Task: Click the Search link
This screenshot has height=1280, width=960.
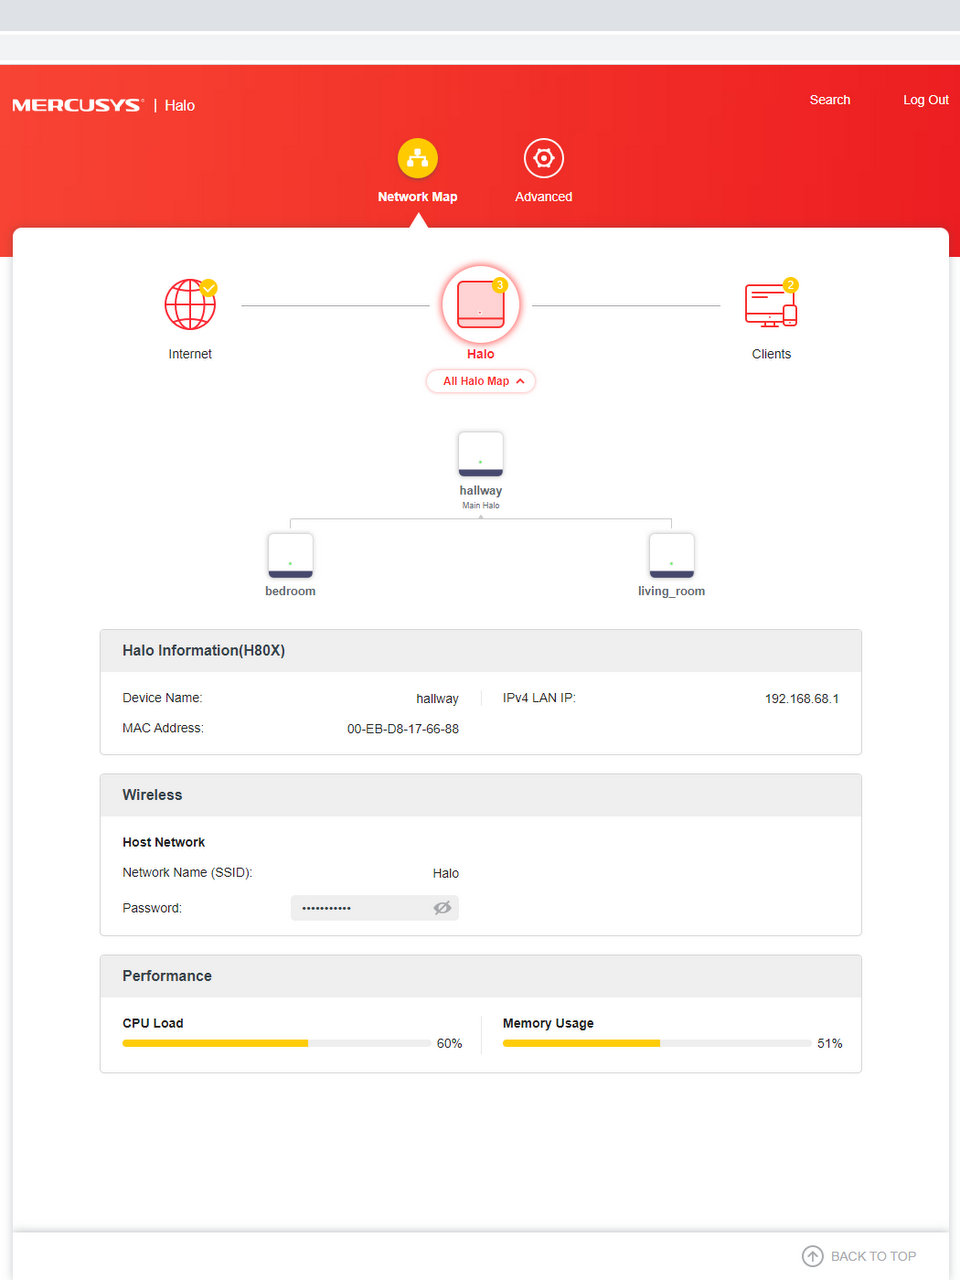Action: tap(829, 100)
